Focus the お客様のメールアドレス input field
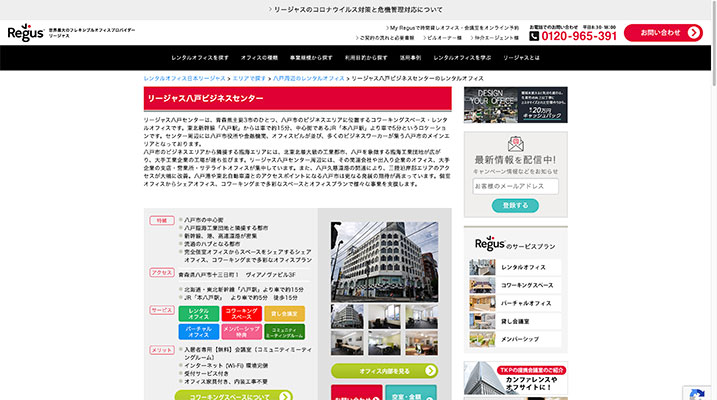The image size is (717, 400). 515,186
